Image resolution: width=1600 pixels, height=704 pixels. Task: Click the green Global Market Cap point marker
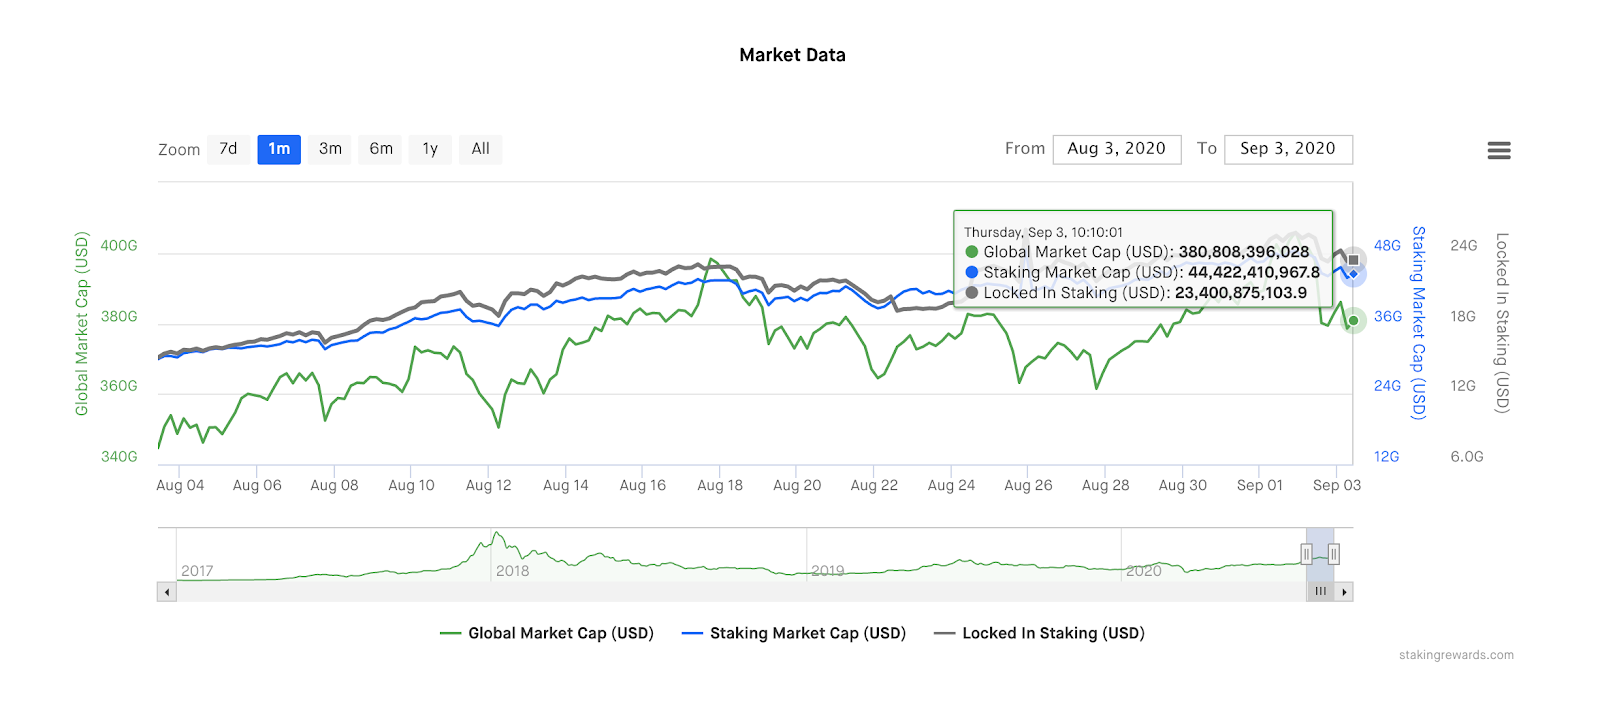pos(1353,321)
